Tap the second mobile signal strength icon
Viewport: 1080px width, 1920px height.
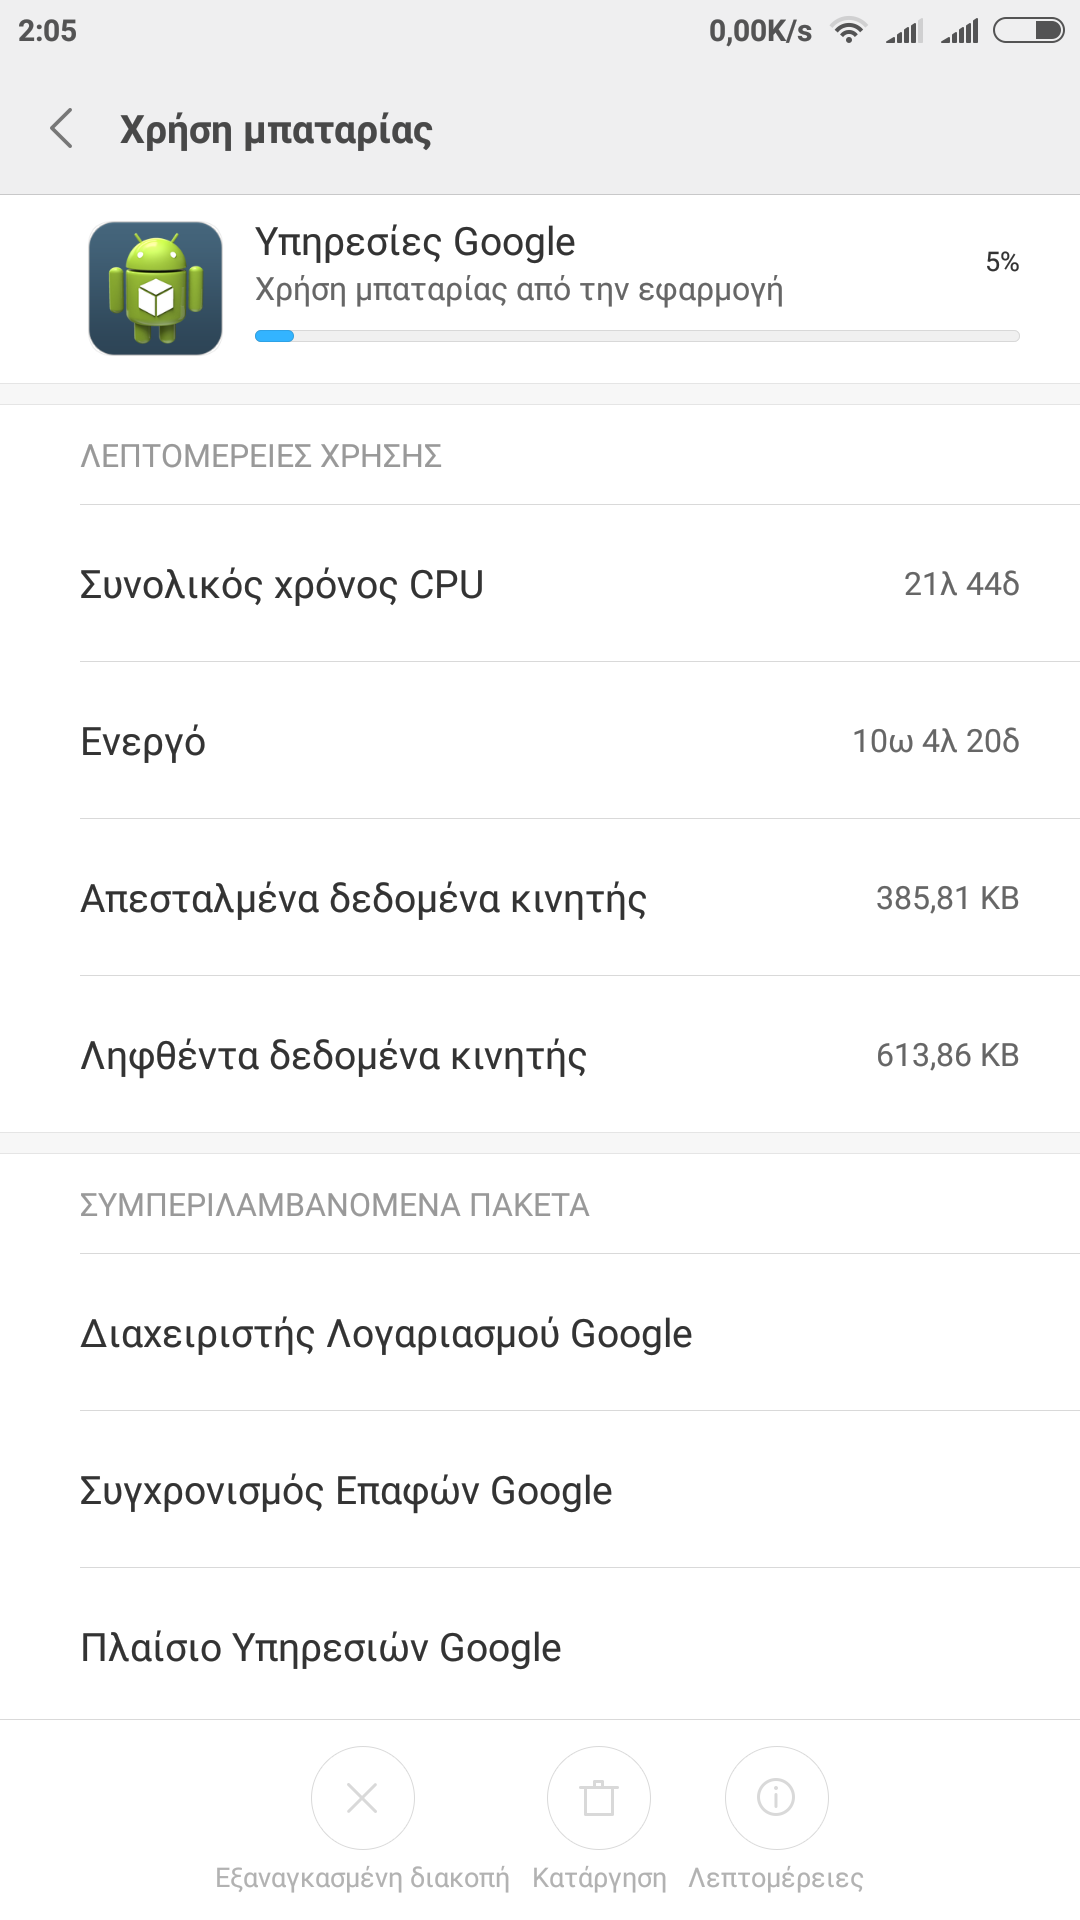coord(960,32)
